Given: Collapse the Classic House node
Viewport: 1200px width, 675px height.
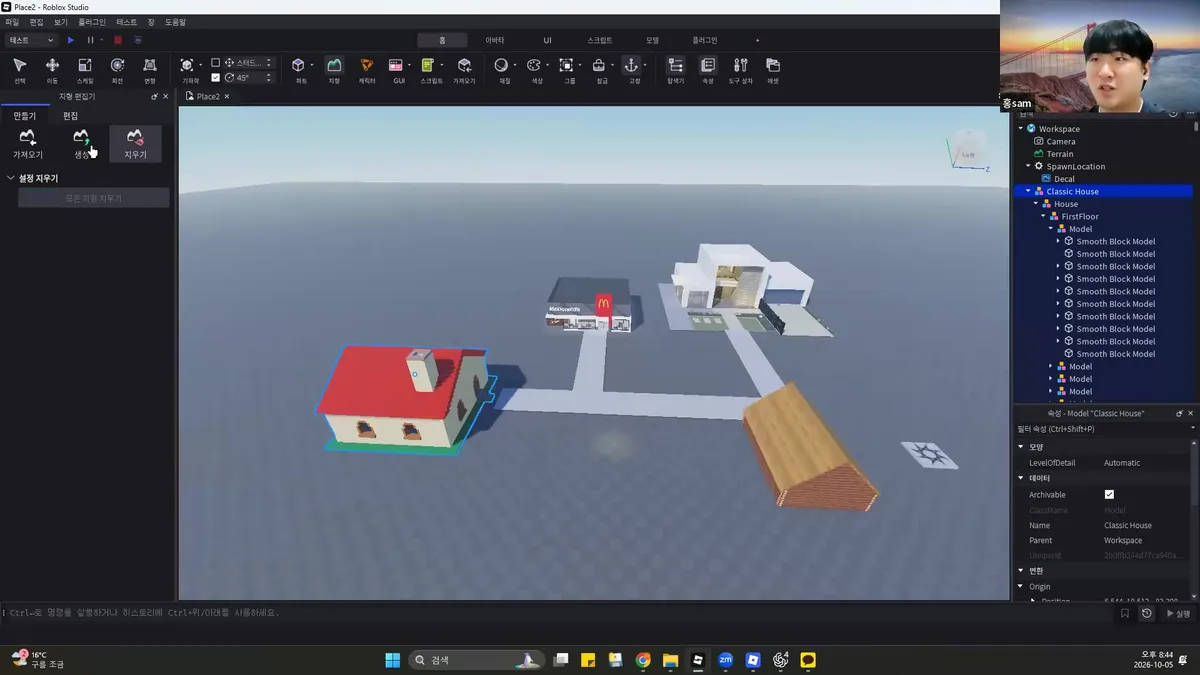Looking at the screenshot, I should (x=1028, y=191).
